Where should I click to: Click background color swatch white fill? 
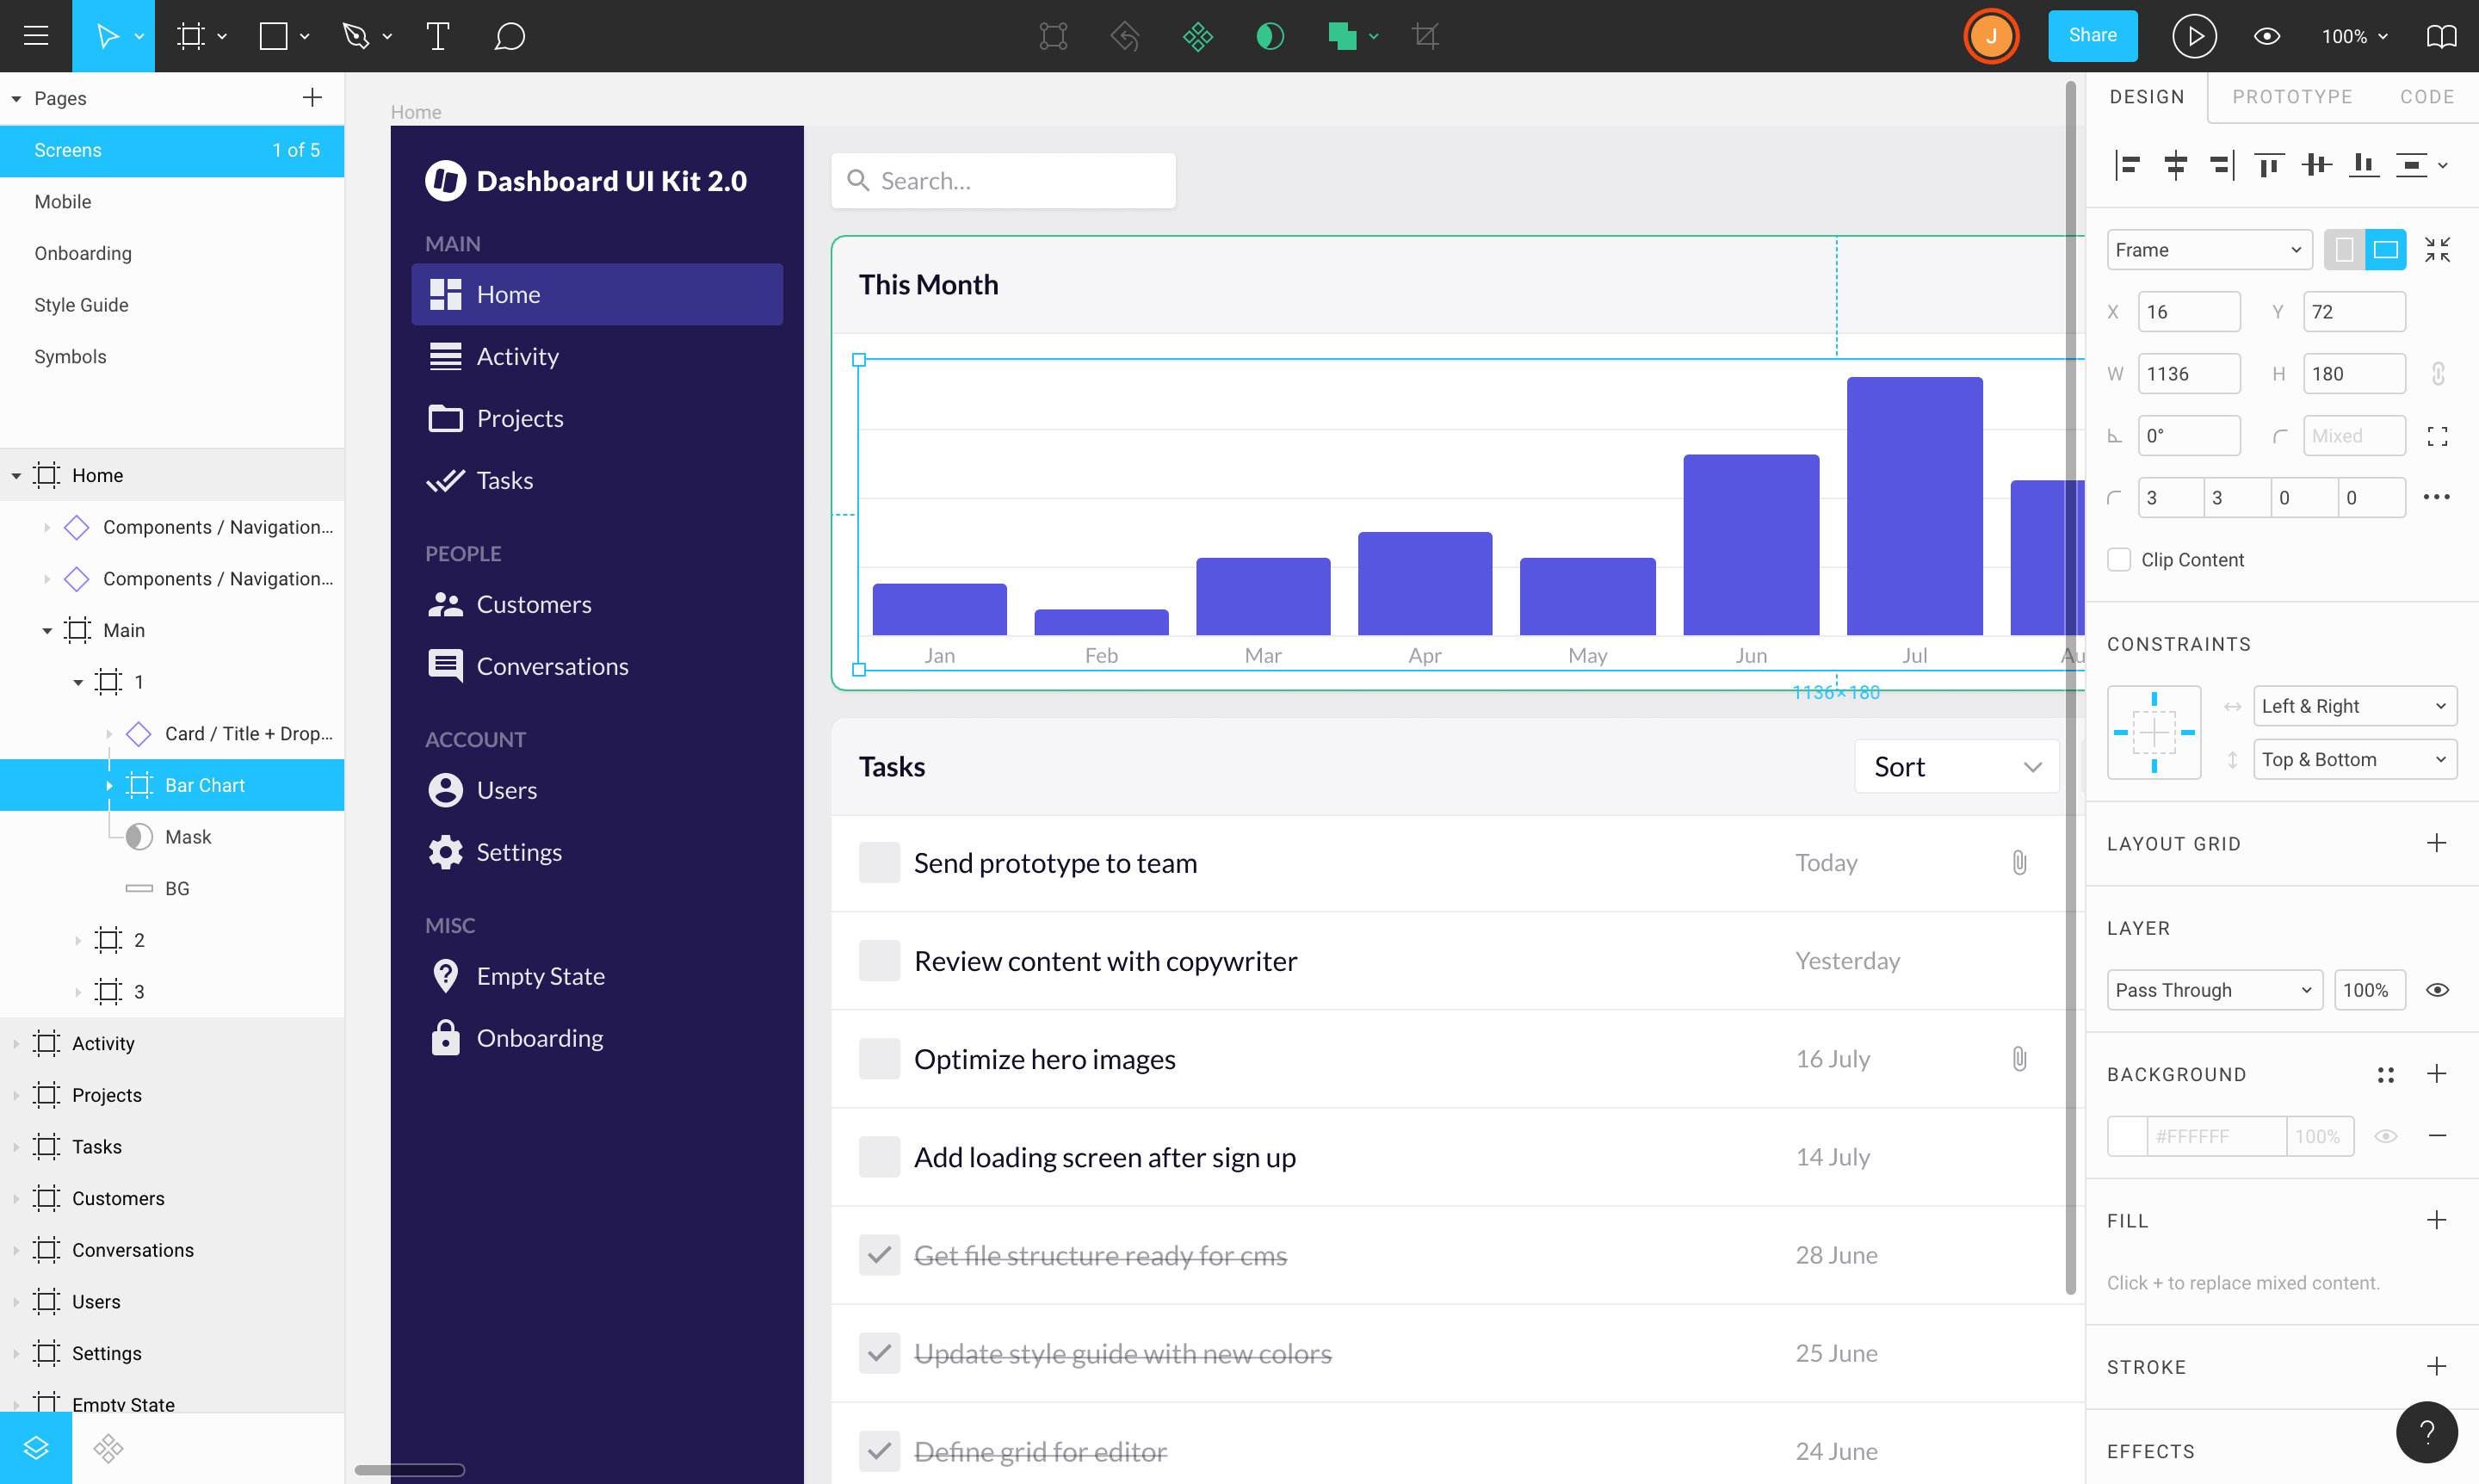coord(2130,1136)
